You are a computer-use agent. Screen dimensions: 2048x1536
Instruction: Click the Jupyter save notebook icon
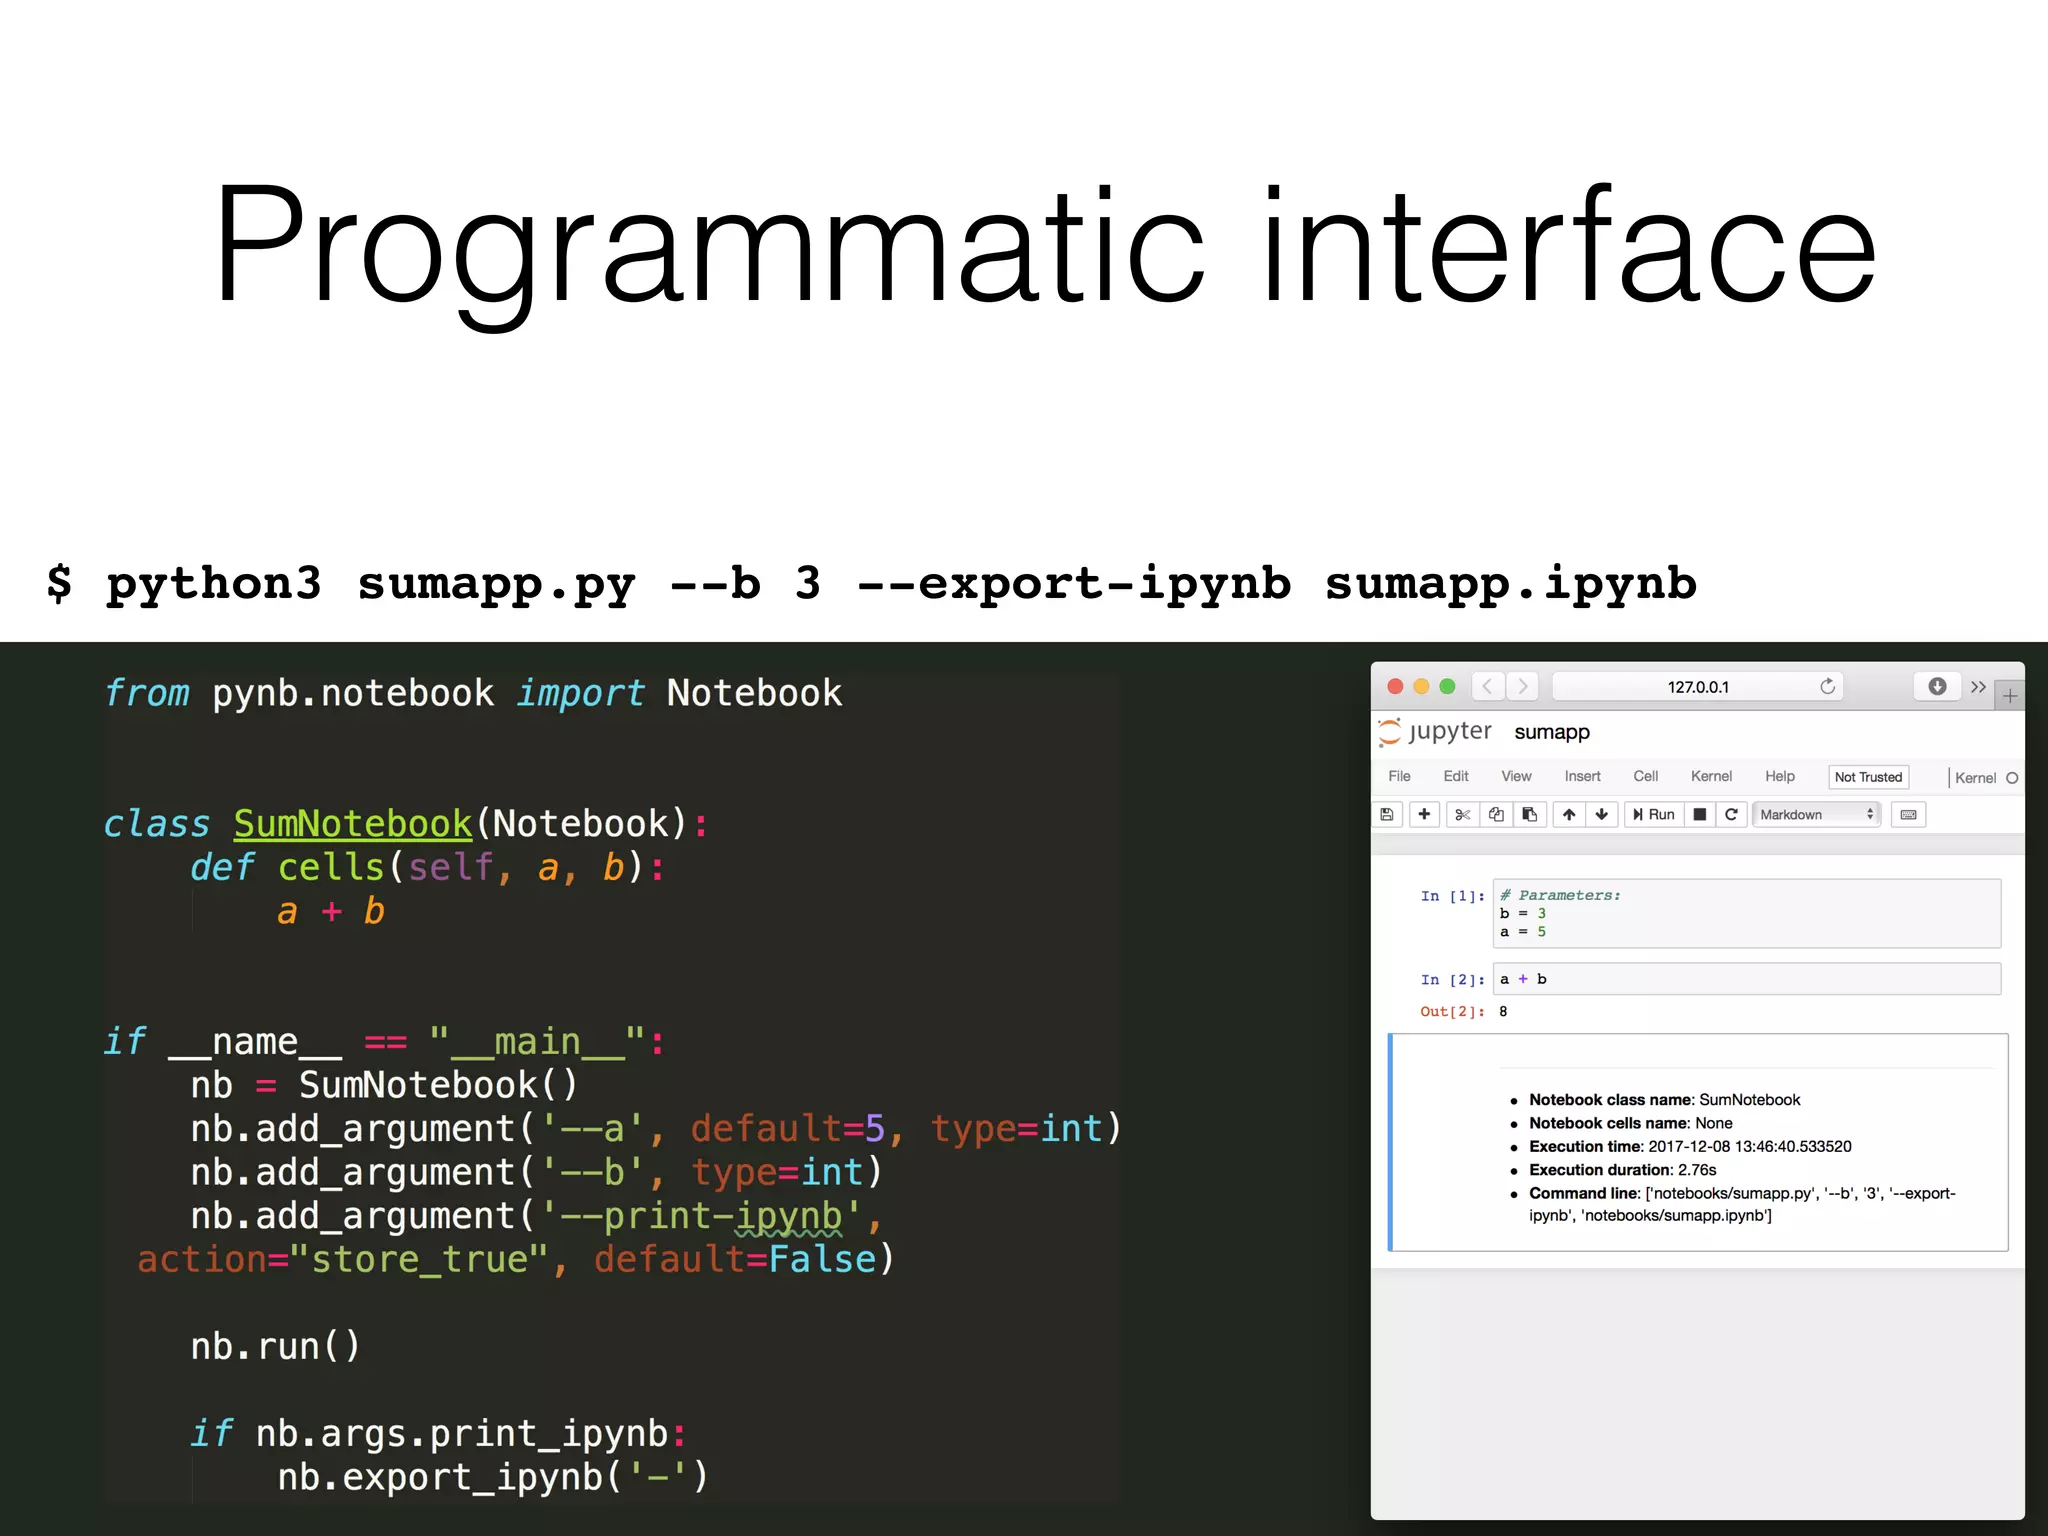1387,814
